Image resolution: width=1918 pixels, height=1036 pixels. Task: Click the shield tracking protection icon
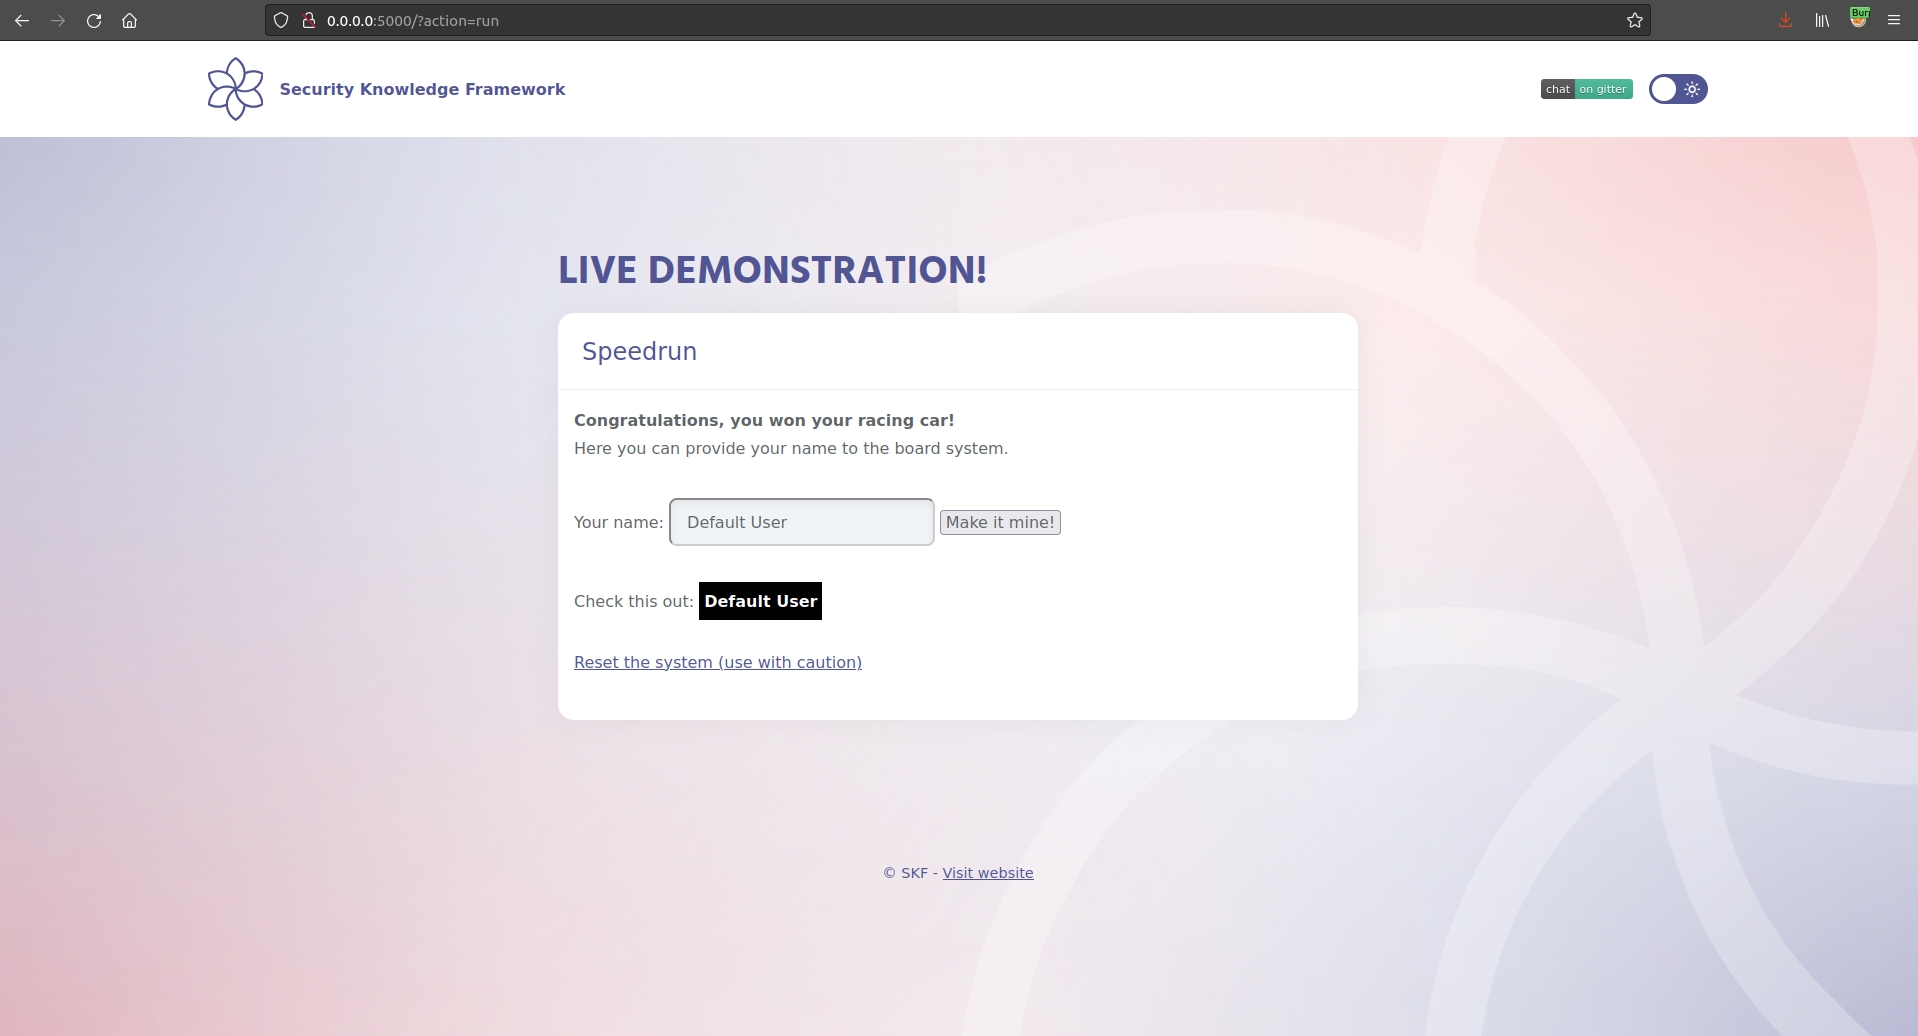click(281, 20)
